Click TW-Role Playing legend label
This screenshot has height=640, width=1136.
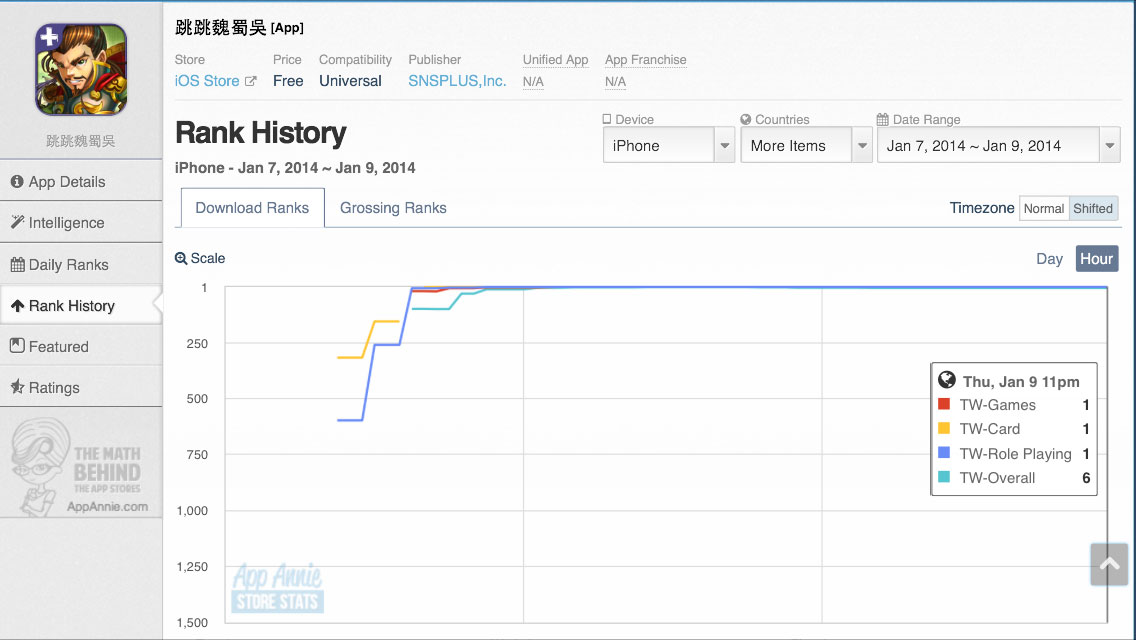click(x=1015, y=454)
